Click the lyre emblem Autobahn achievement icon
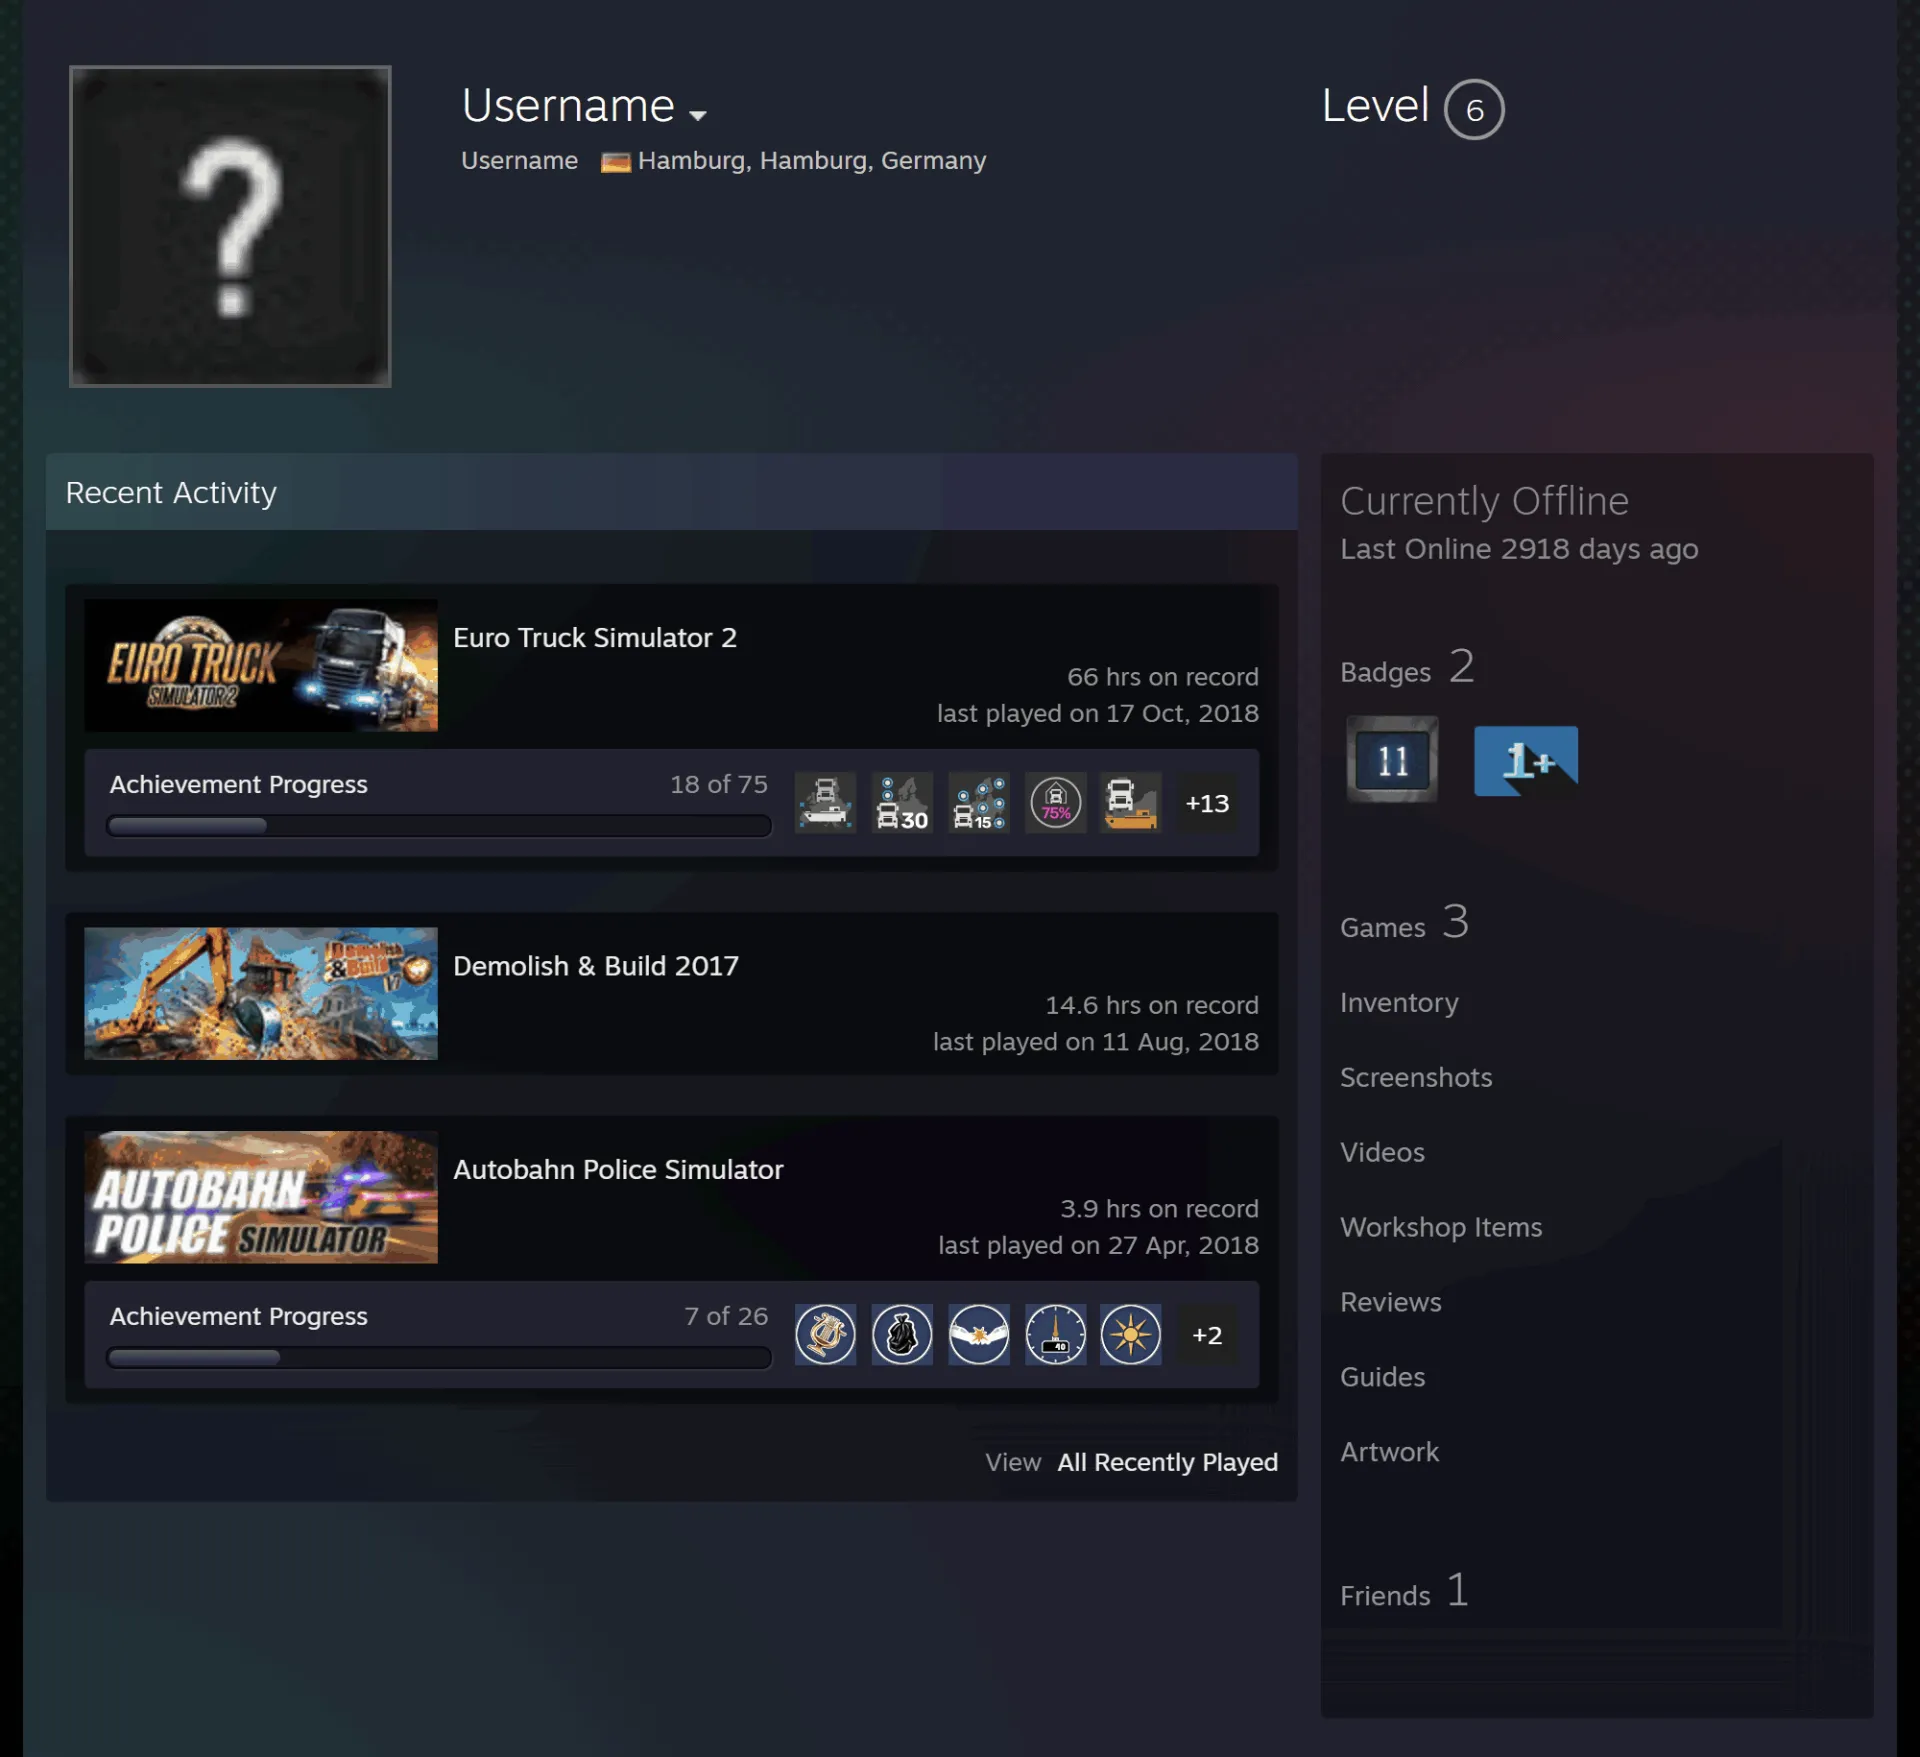This screenshot has width=1920, height=1757. coord(825,1335)
